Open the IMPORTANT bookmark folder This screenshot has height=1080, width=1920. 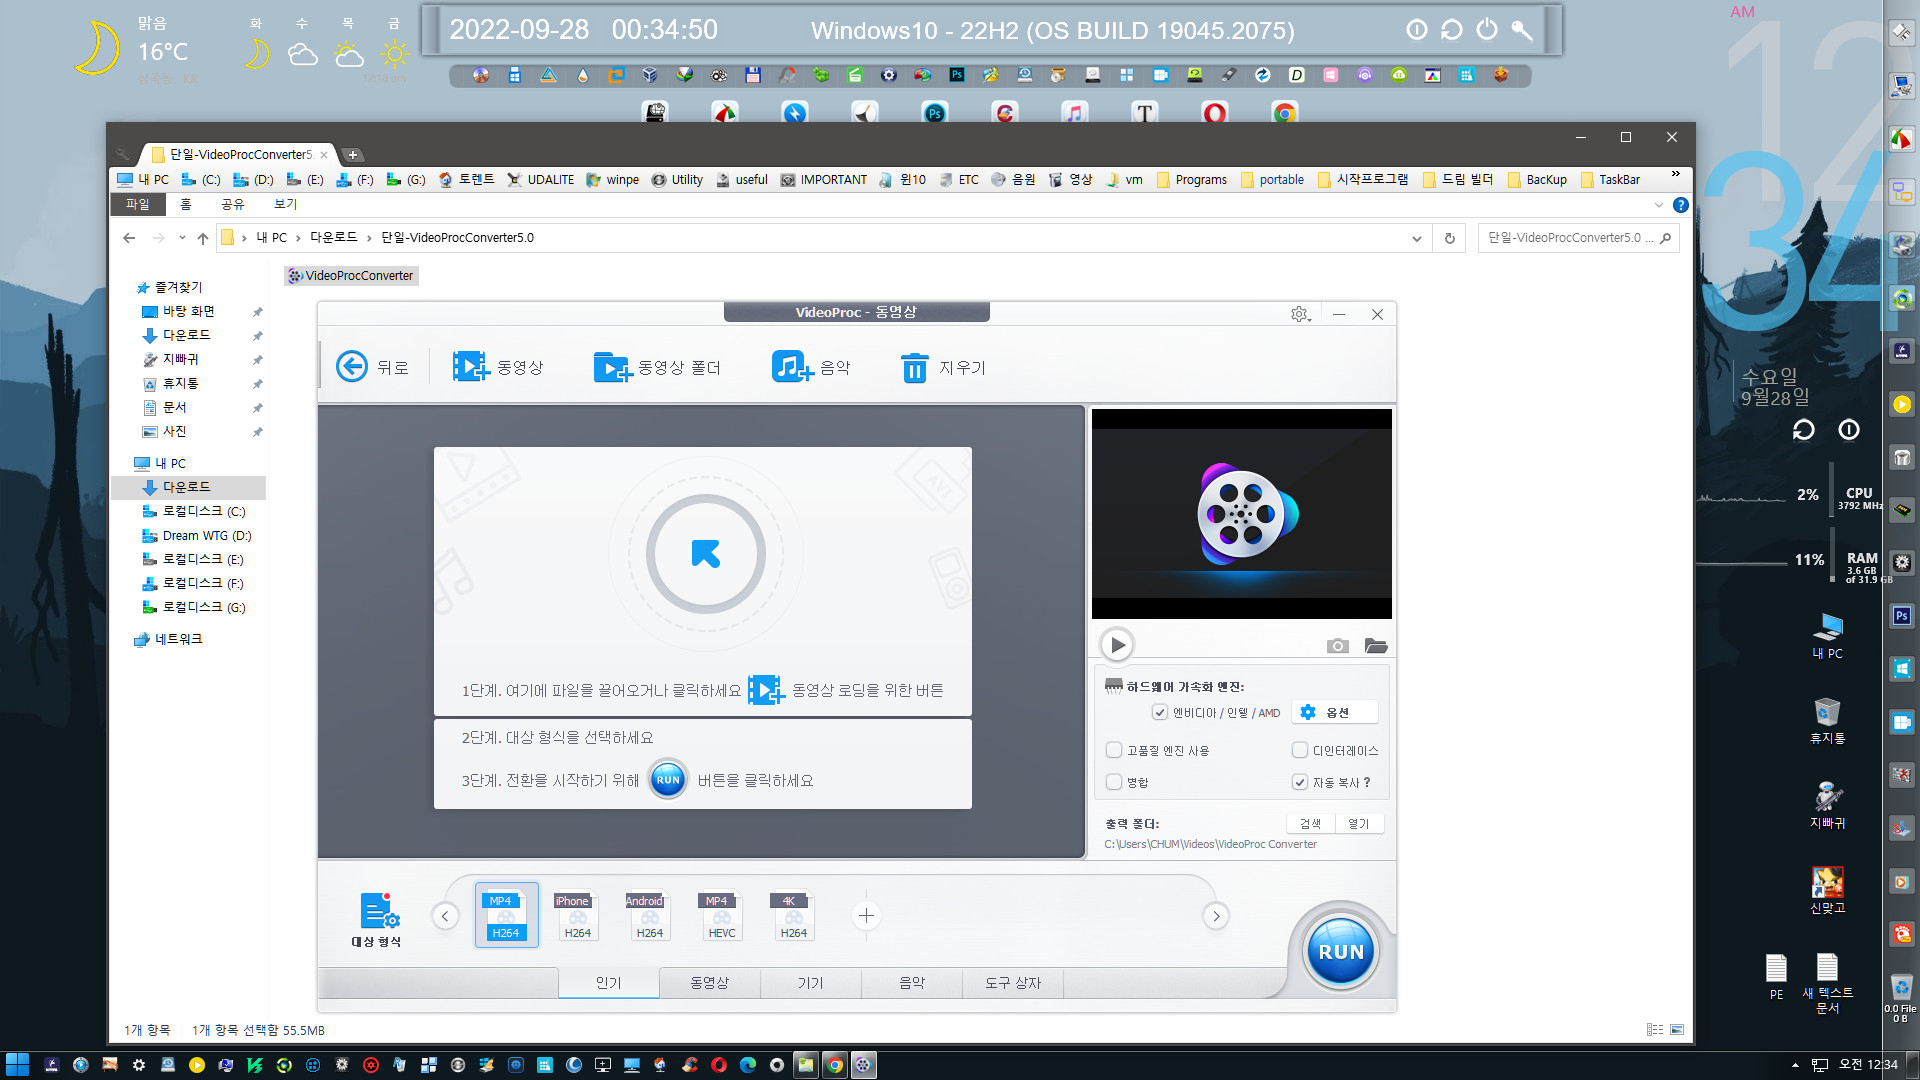point(824,180)
